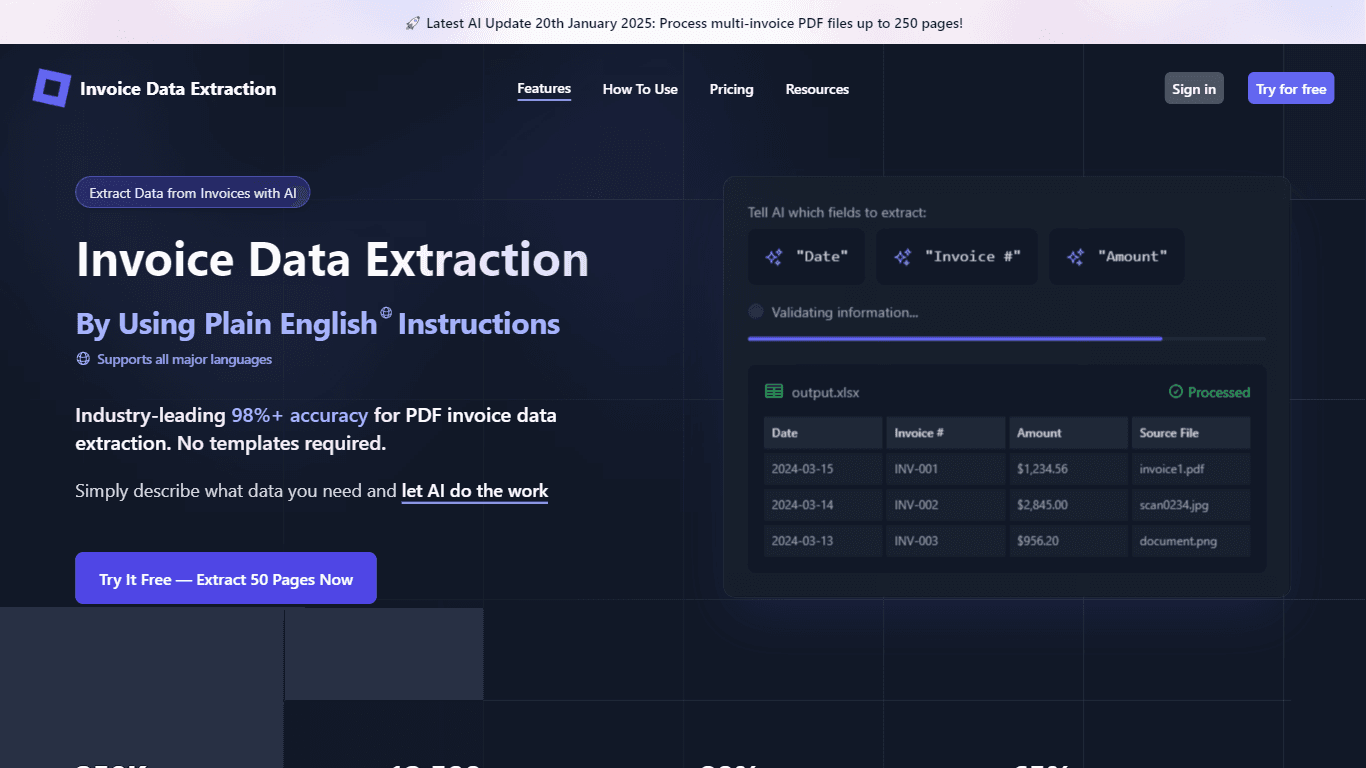Open the How To Use nav item
Viewport: 1366px width, 768px height.
tap(640, 89)
